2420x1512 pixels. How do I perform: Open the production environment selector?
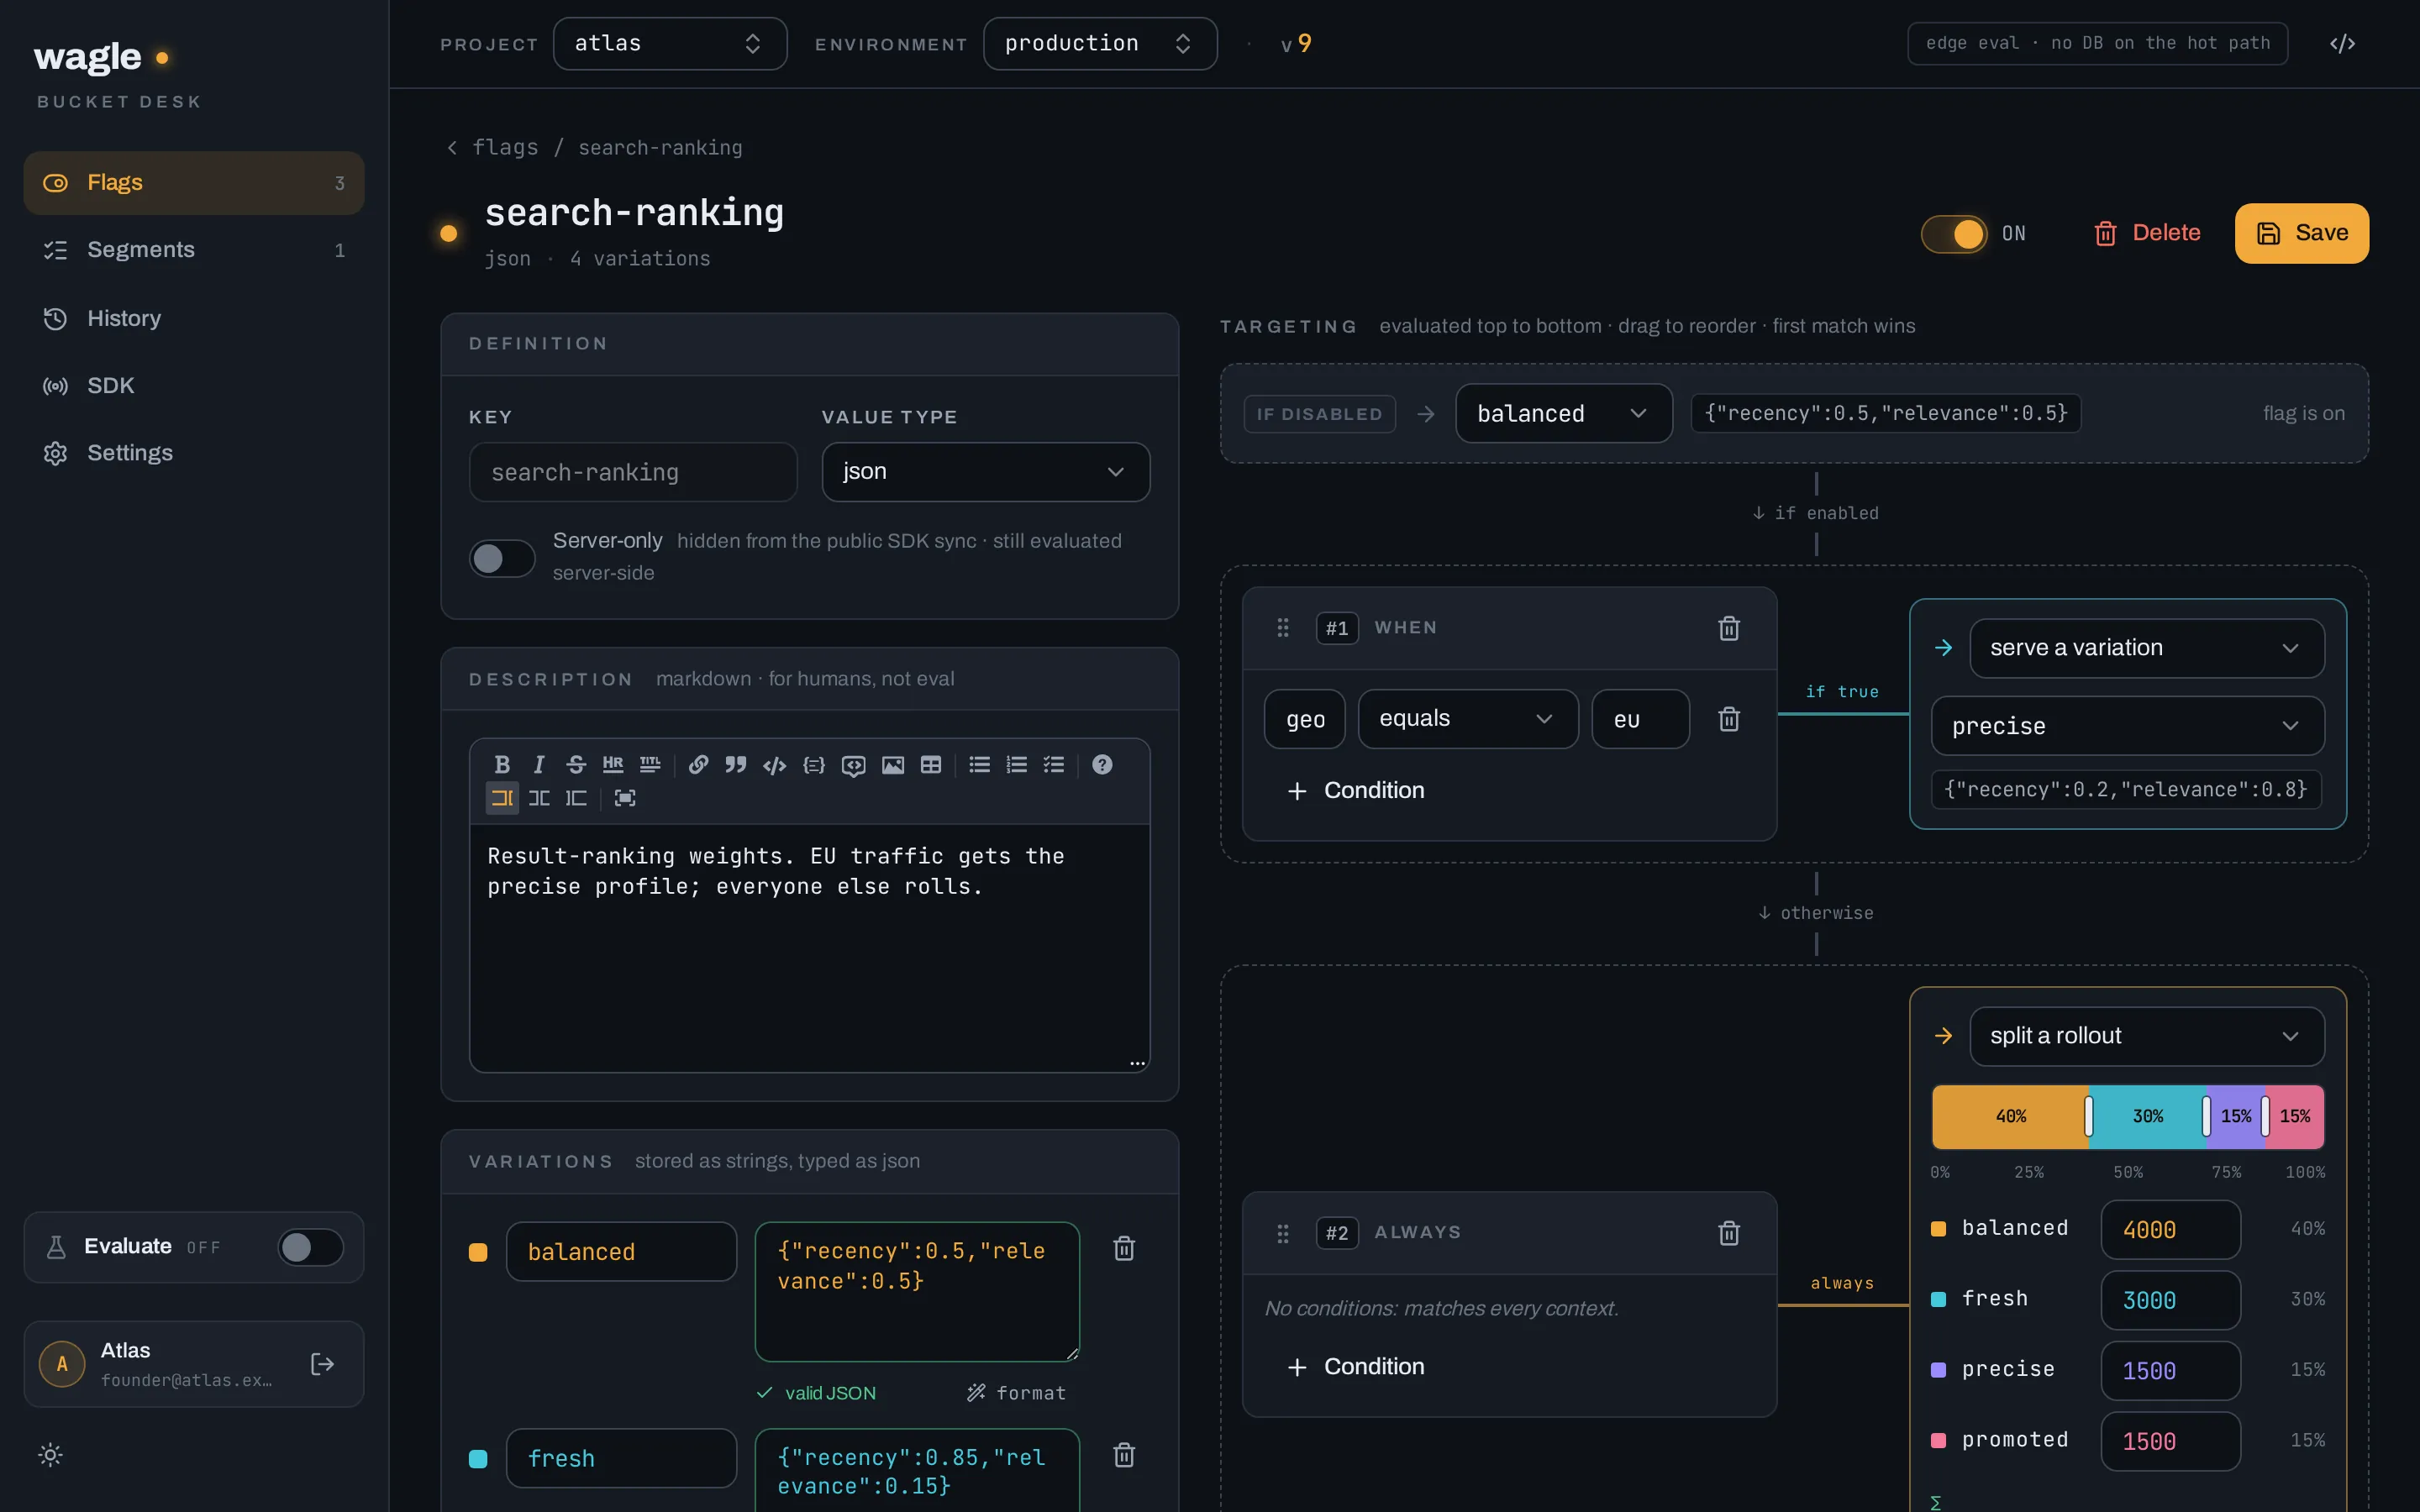point(1100,44)
